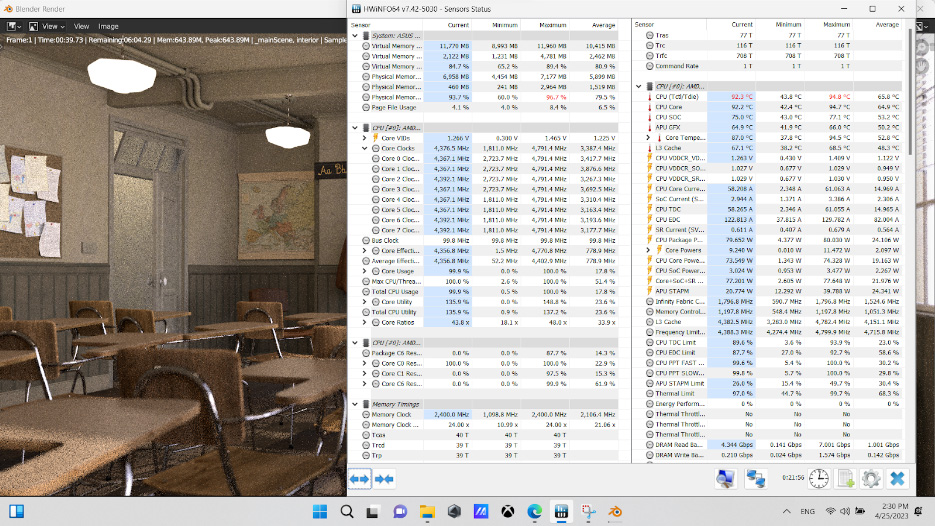Open the Image menu in Blender Render

(x=108, y=26)
